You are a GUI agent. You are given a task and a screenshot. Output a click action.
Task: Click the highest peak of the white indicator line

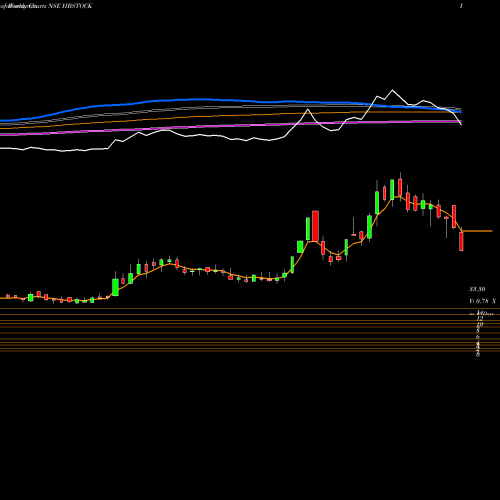click(392, 90)
